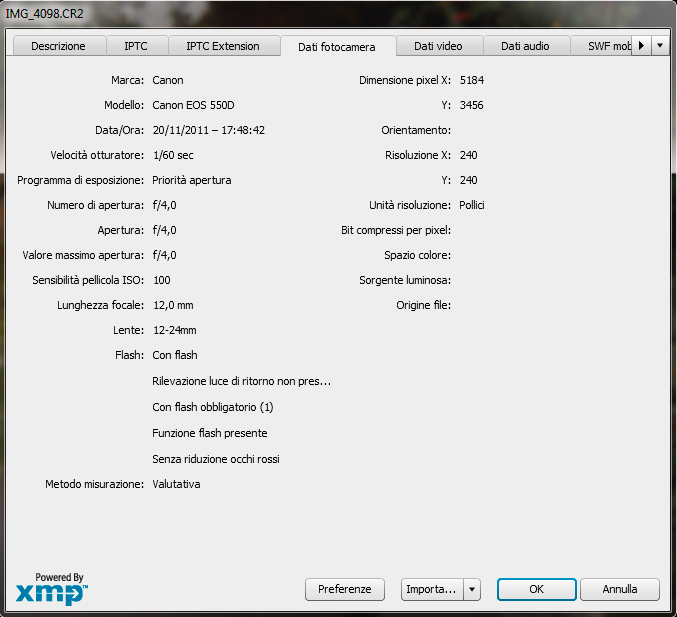Click the Rilevazione luce di ritorno text
Image resolution: width=677 pixels, height=617 pixels.
[241, 381]
